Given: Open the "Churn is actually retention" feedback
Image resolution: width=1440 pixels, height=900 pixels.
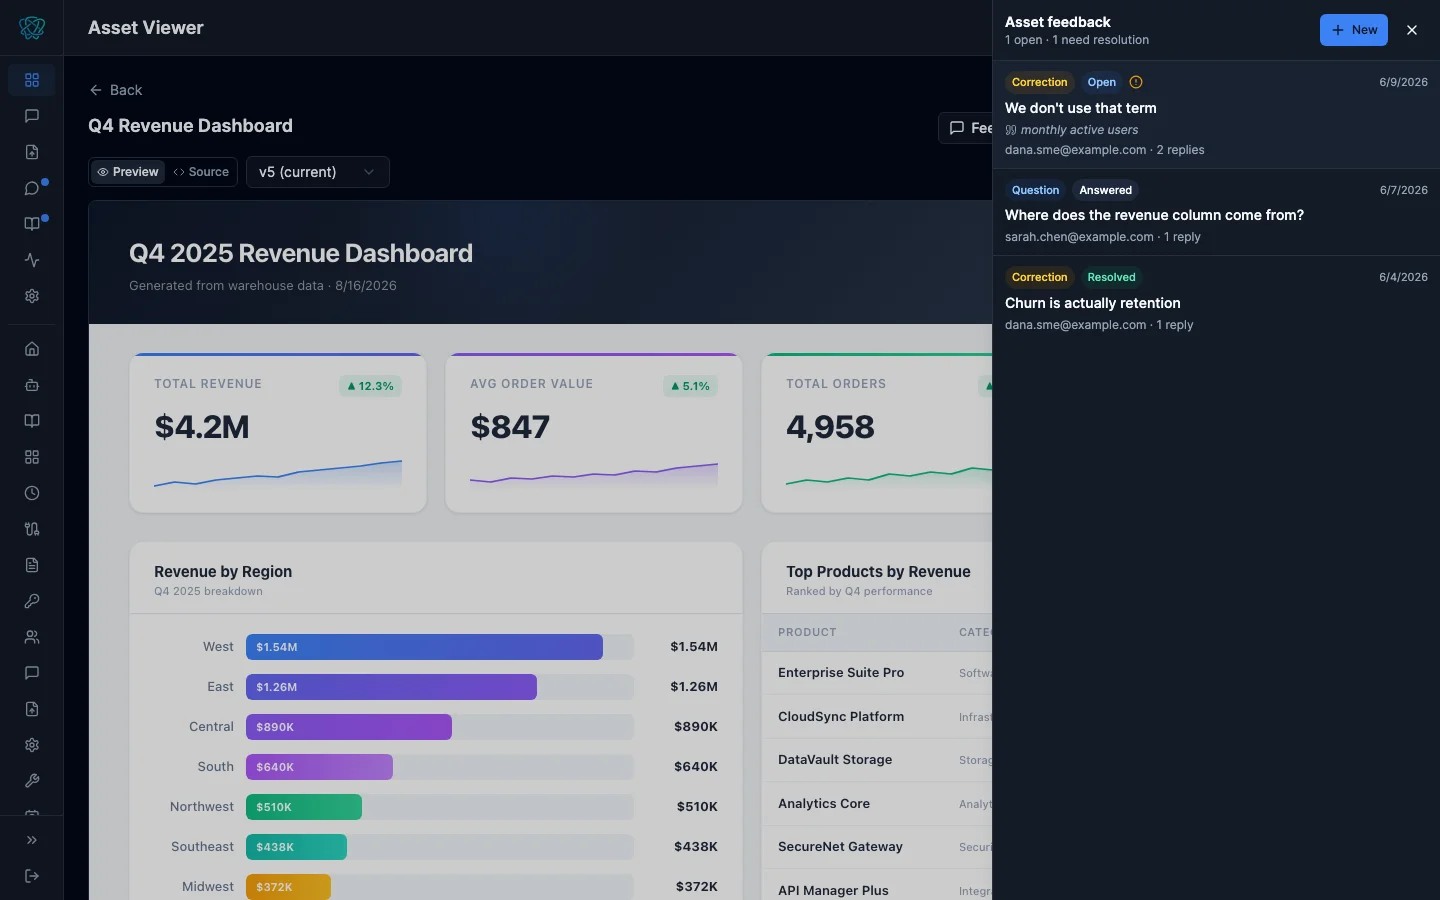Looking at the screenshot, I should 1216,300.
